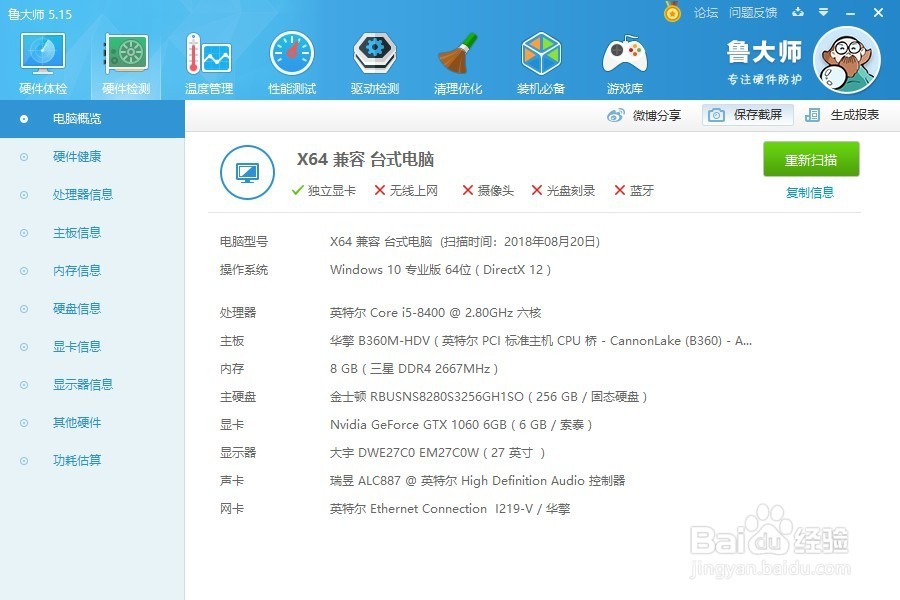Copy hardware info via 复制信息 link
The height and width of the screenshot is (600, 900).
(x=810, y=190)
